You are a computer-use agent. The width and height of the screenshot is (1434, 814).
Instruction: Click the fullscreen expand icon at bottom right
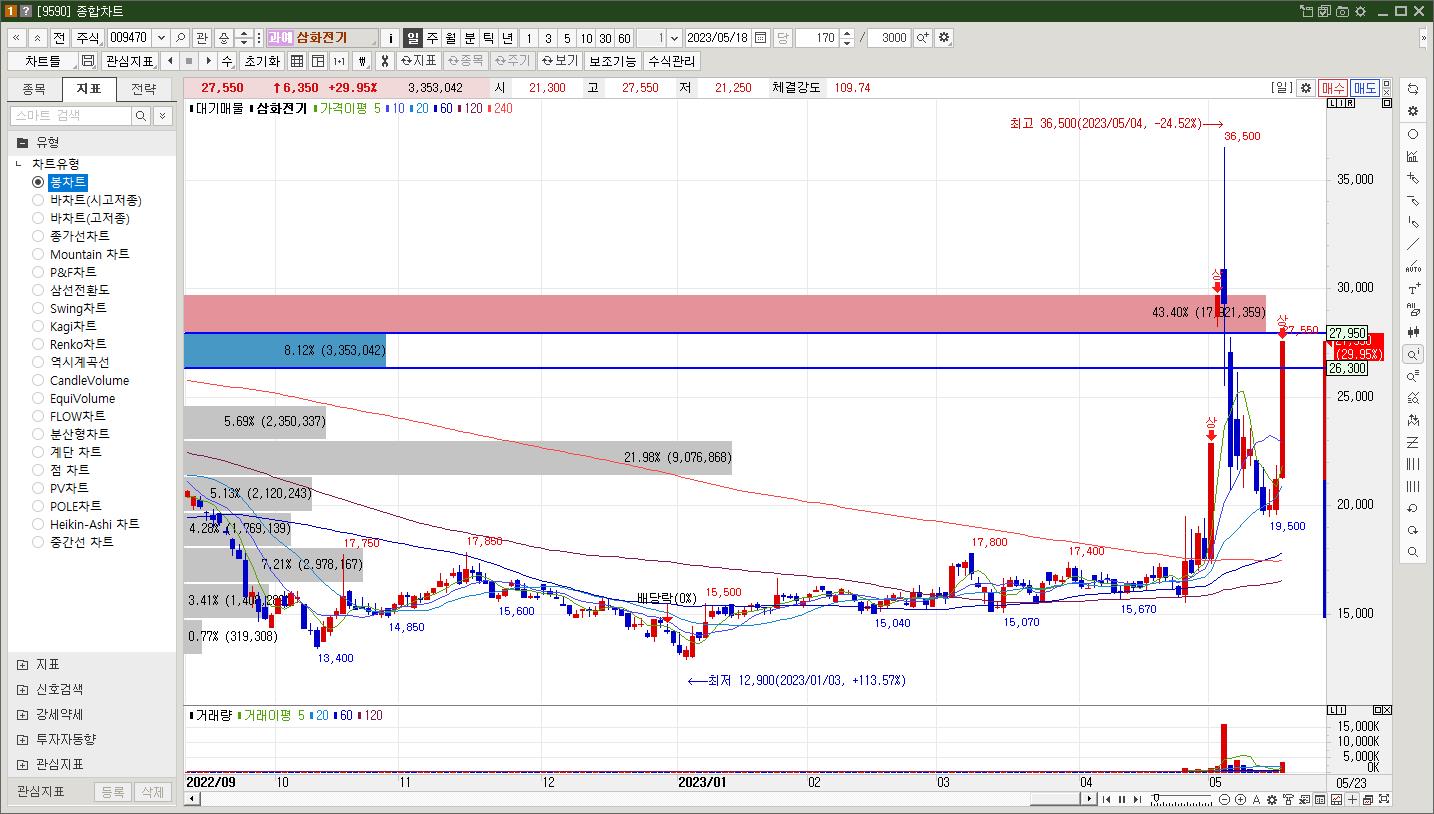click(1384, 799)
